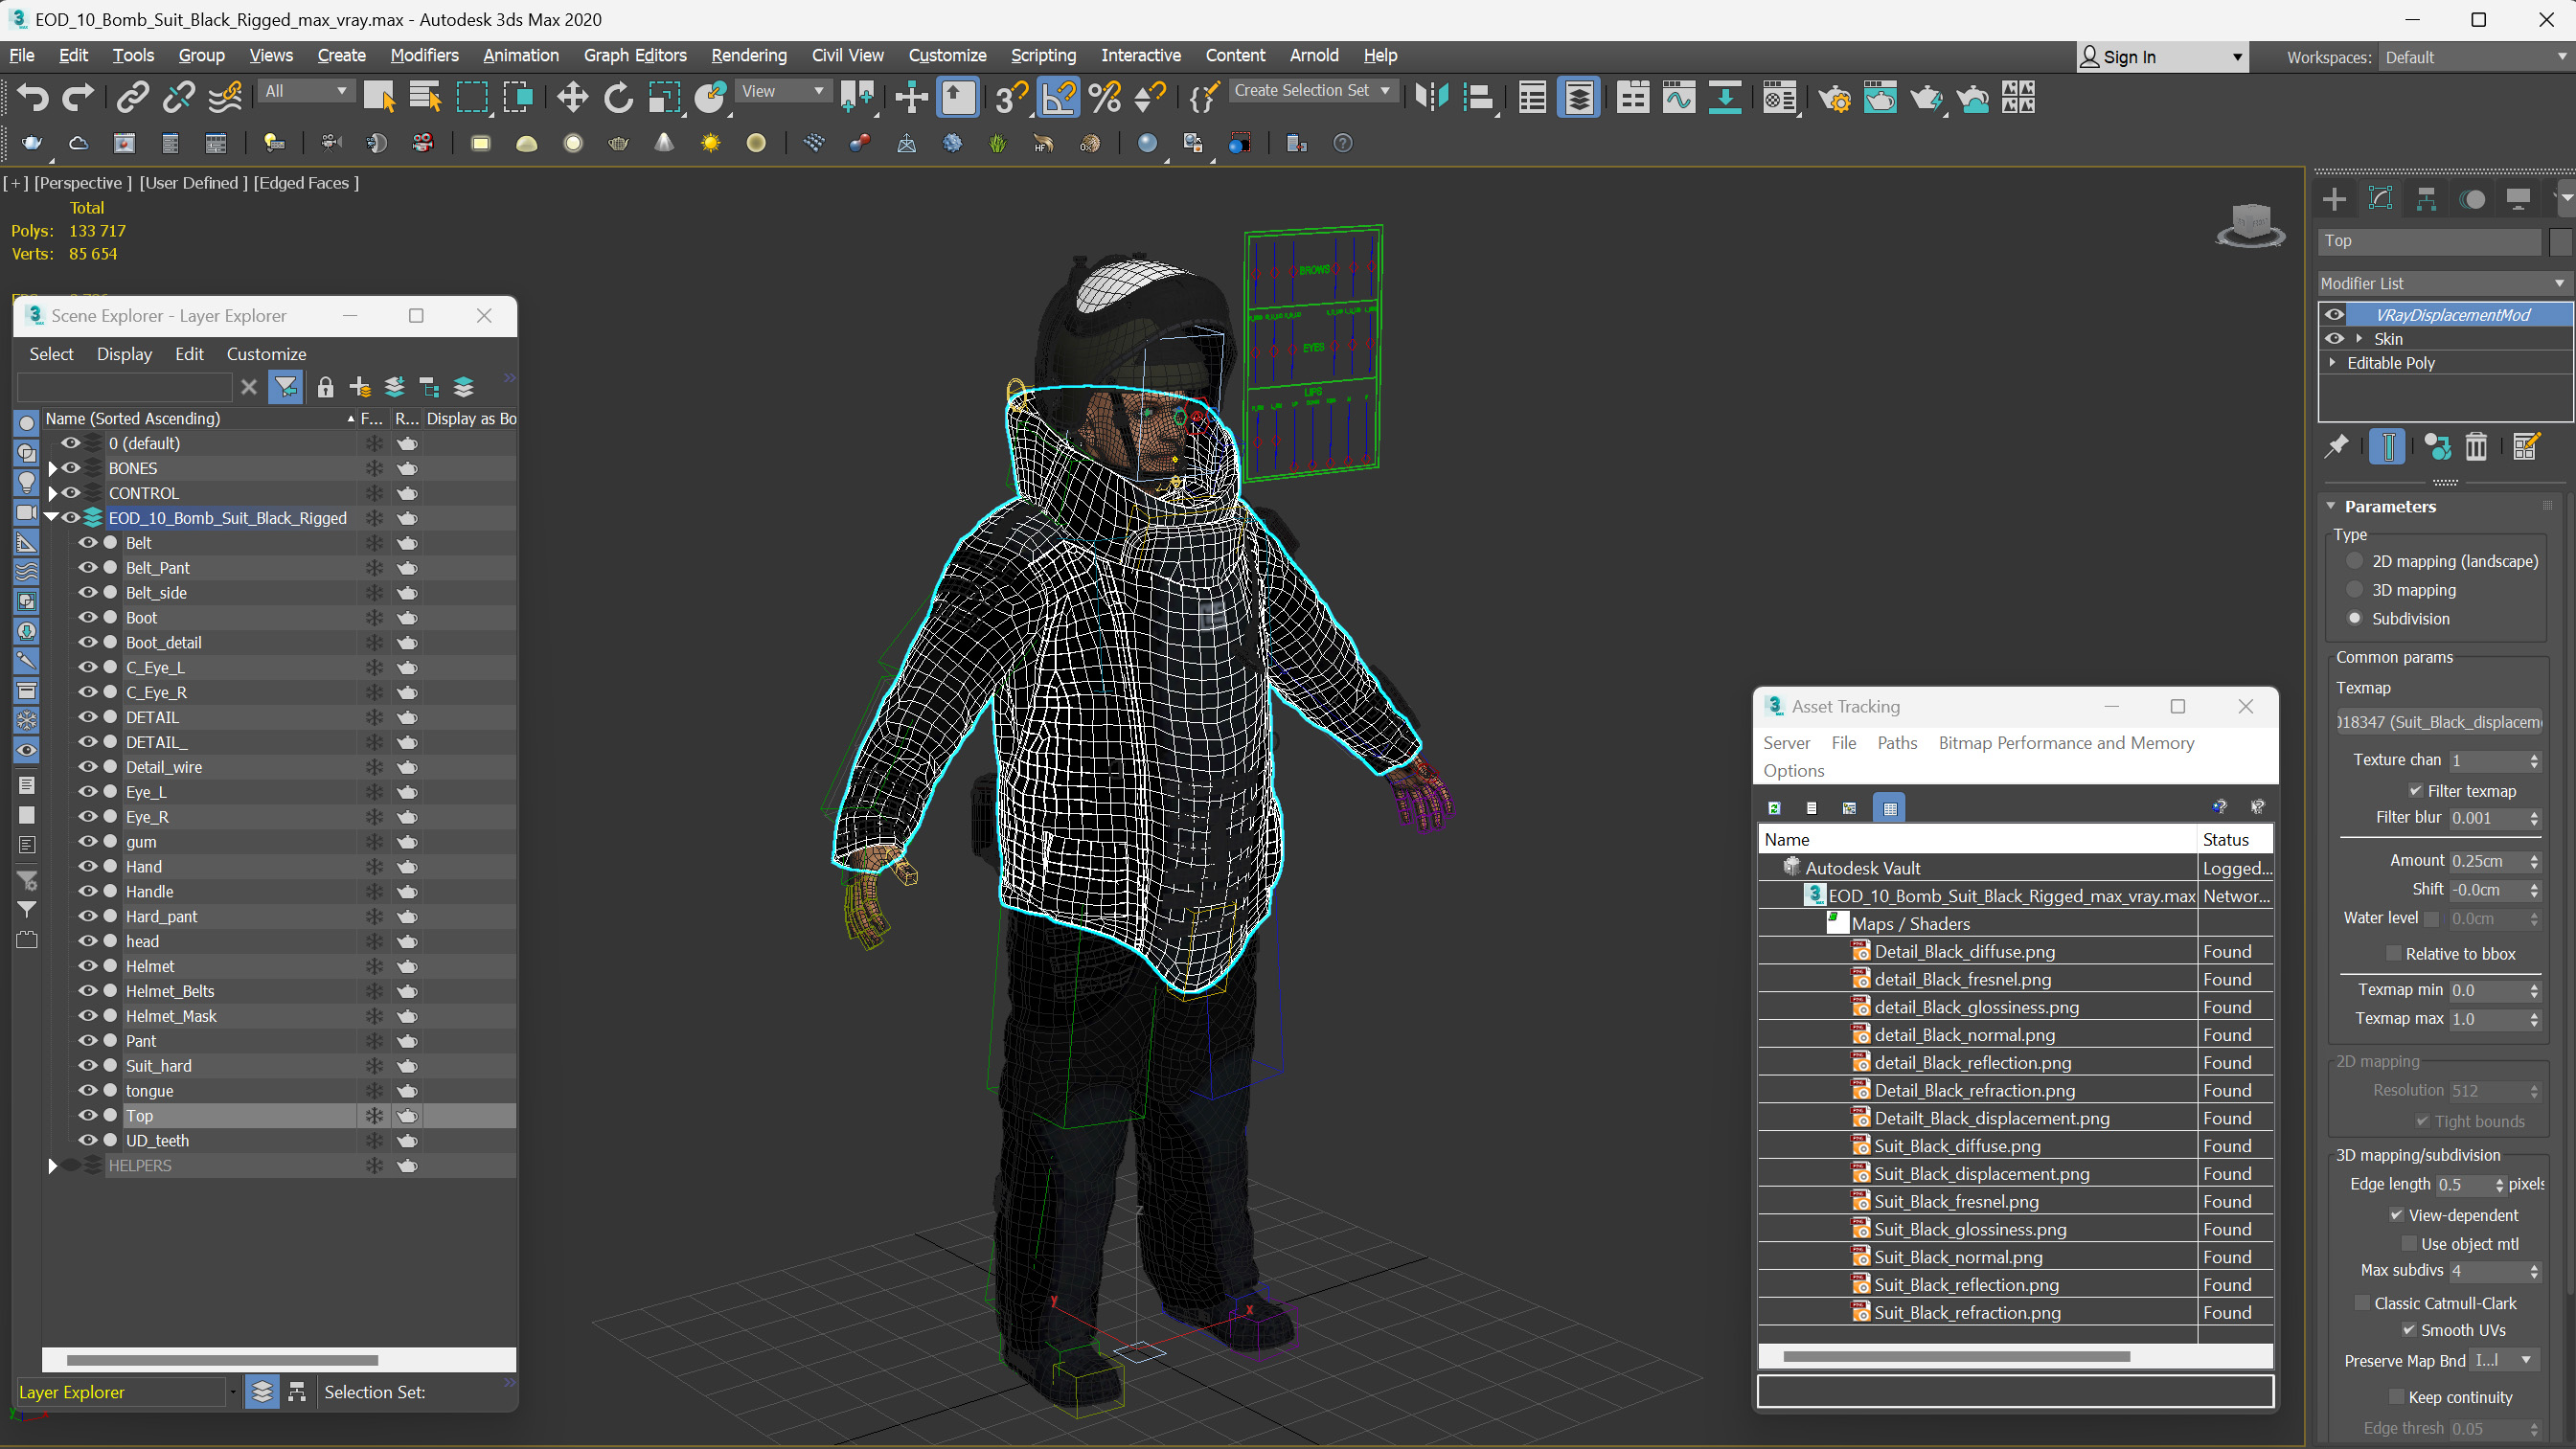
Task: Collapse EOD_10_Bomb_Suit_Black_Rigged layer
Action: (x=51, y=517)
